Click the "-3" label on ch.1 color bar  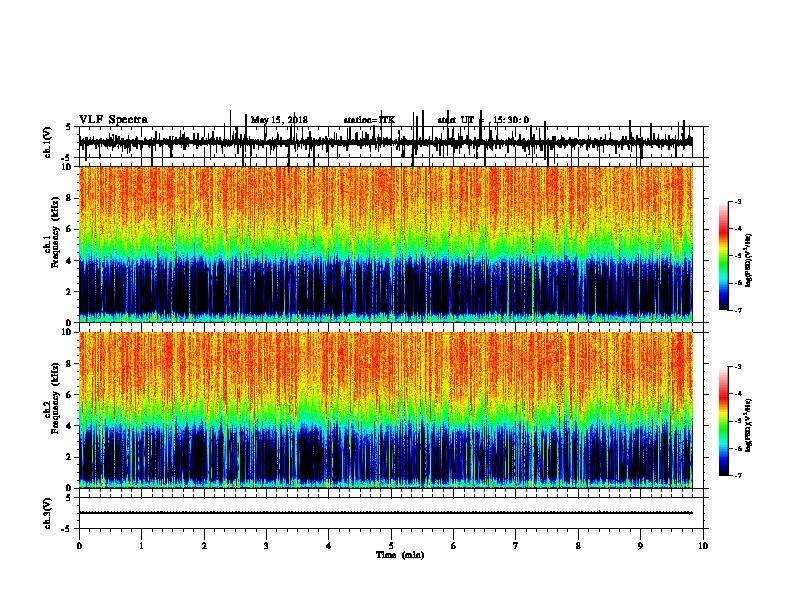(x=738, y=201)
